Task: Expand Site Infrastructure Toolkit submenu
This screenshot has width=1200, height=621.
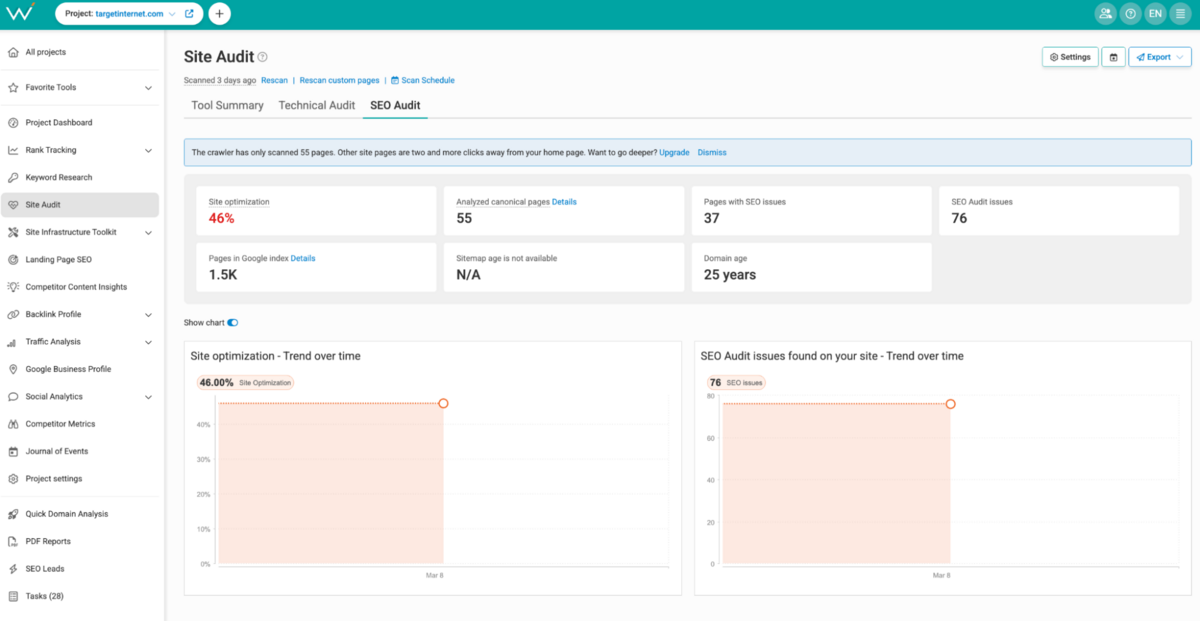Action: pyautogui.click(x=148, y=232)
